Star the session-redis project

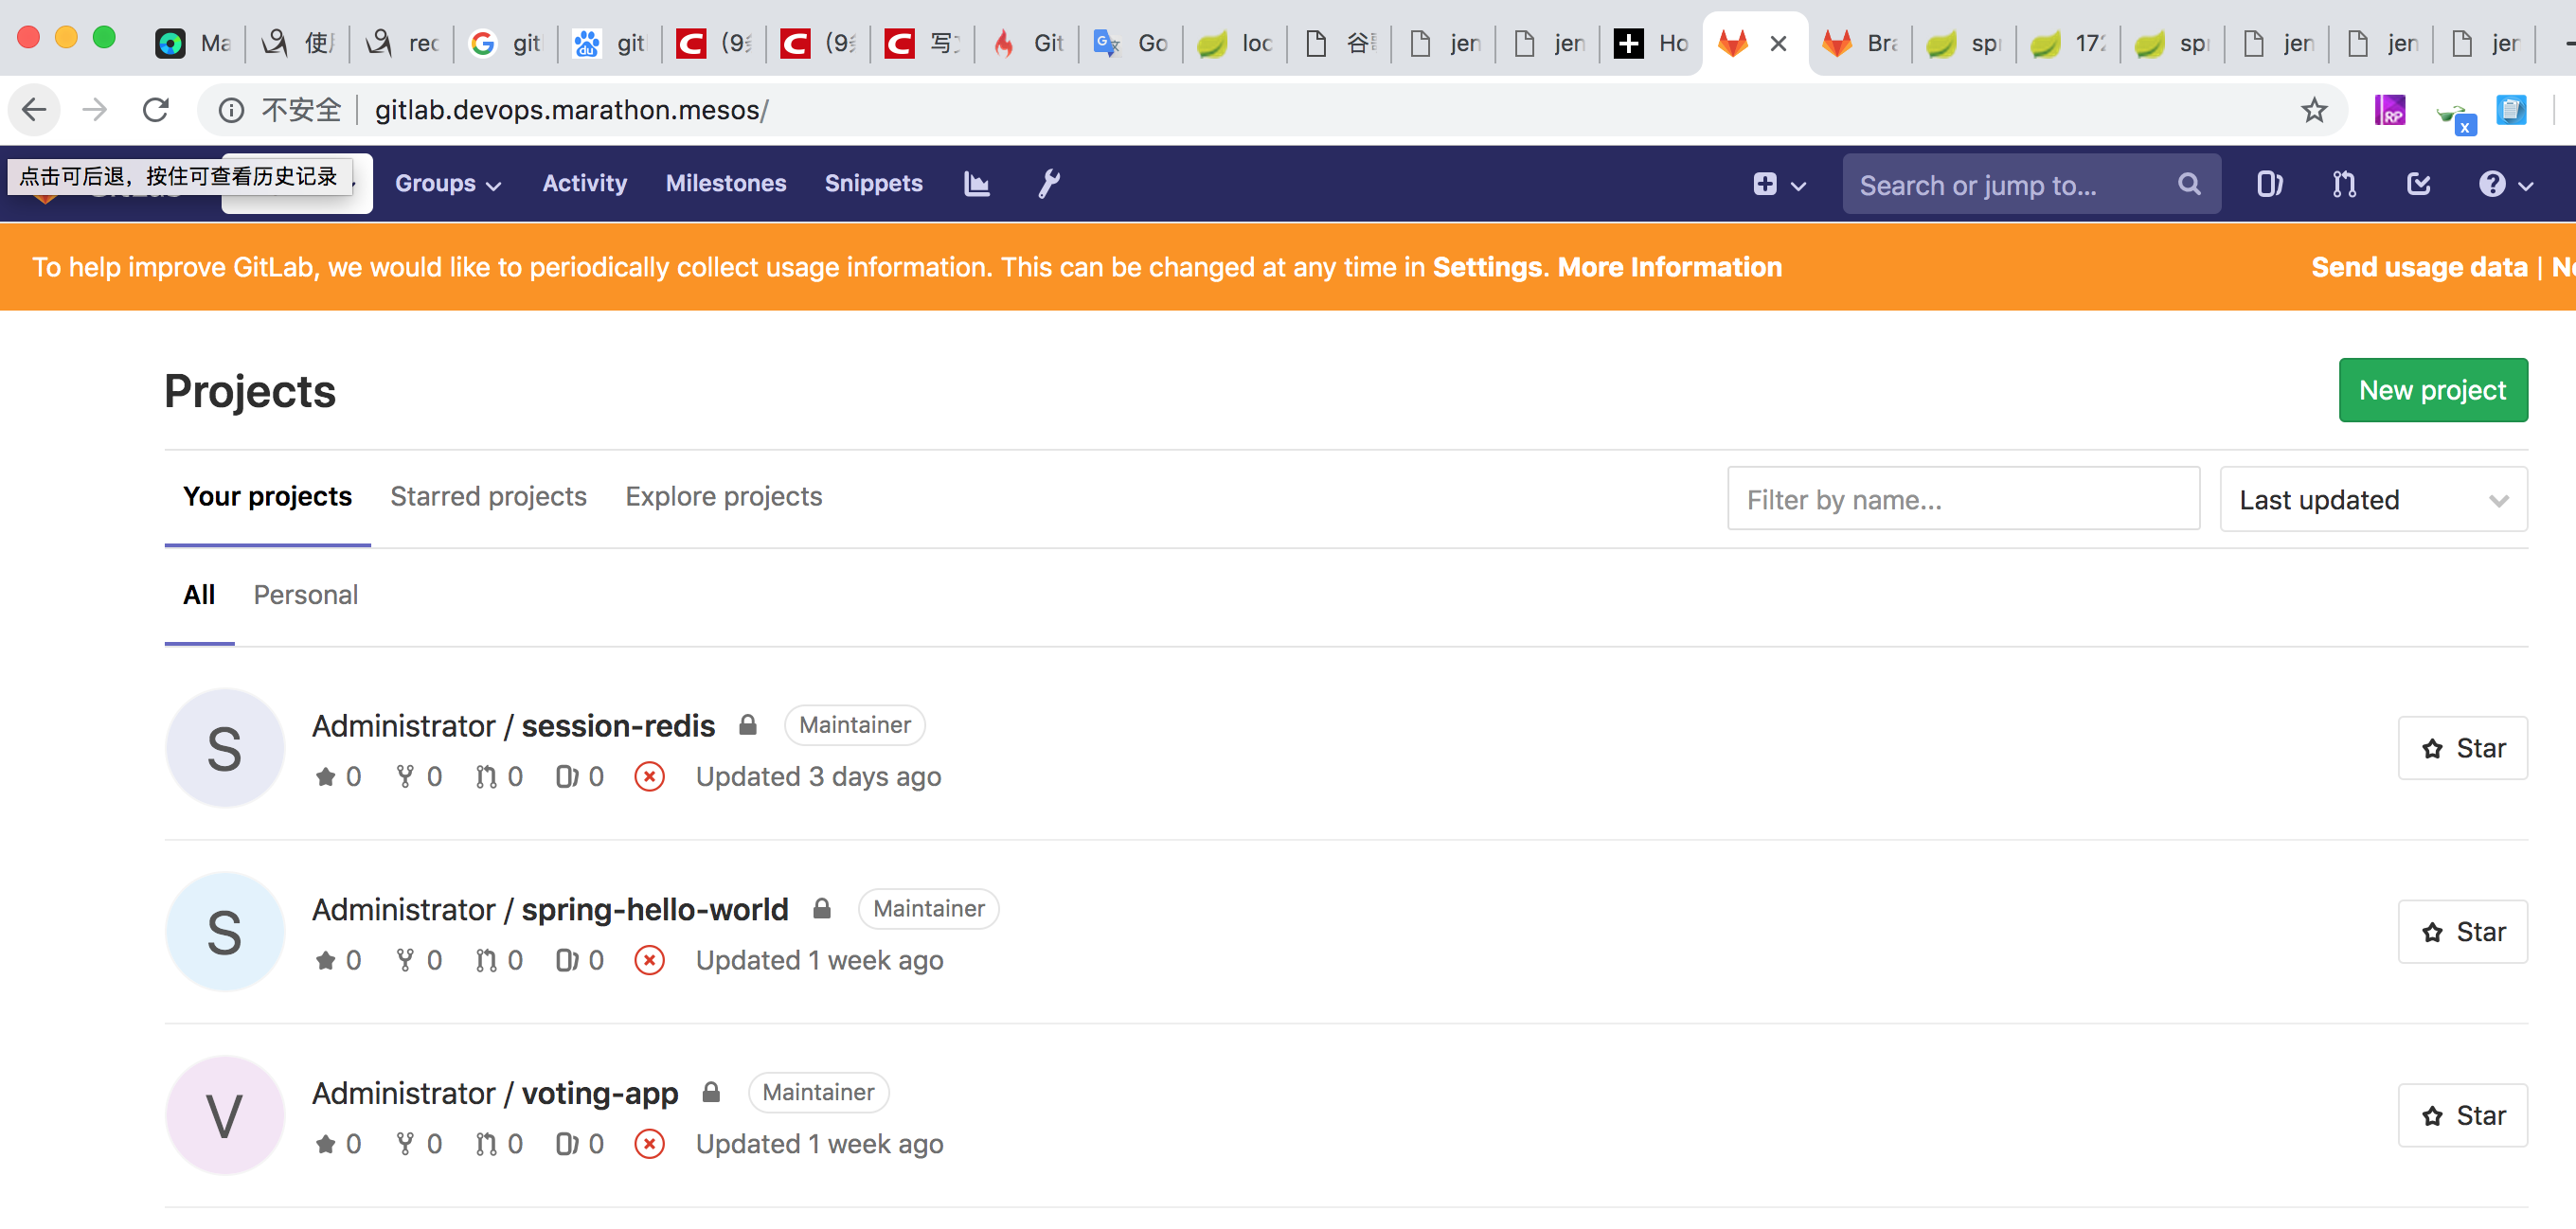2462,749
